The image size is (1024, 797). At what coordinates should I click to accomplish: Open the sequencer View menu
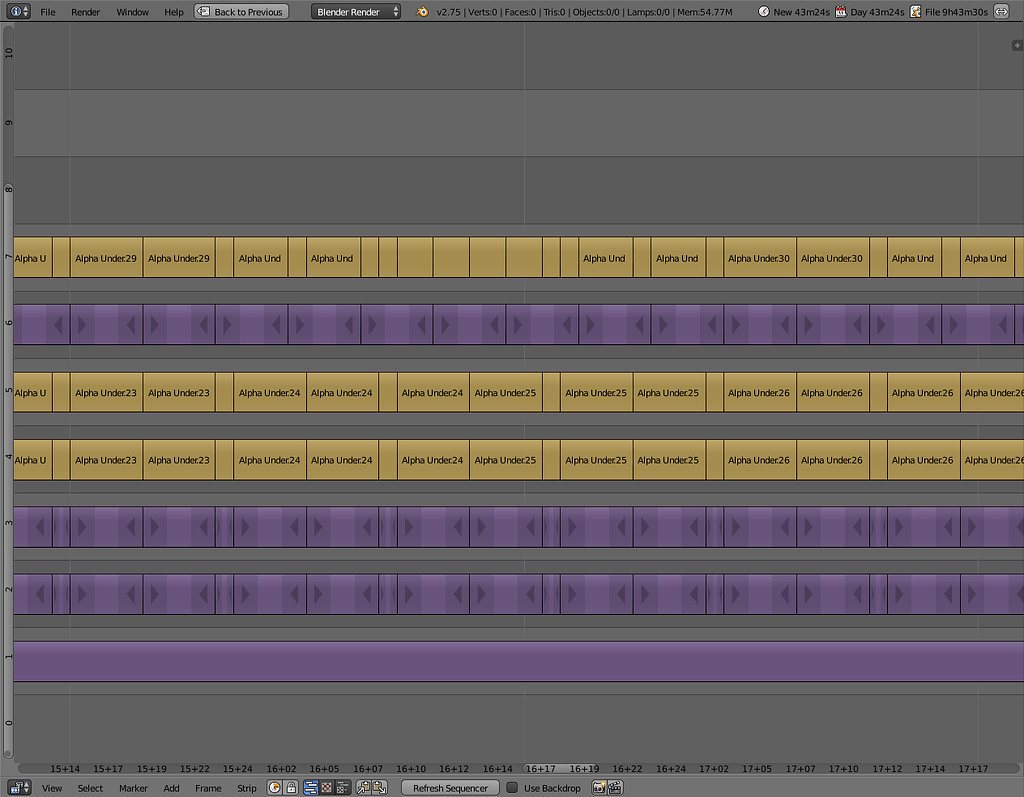(52, 788)
